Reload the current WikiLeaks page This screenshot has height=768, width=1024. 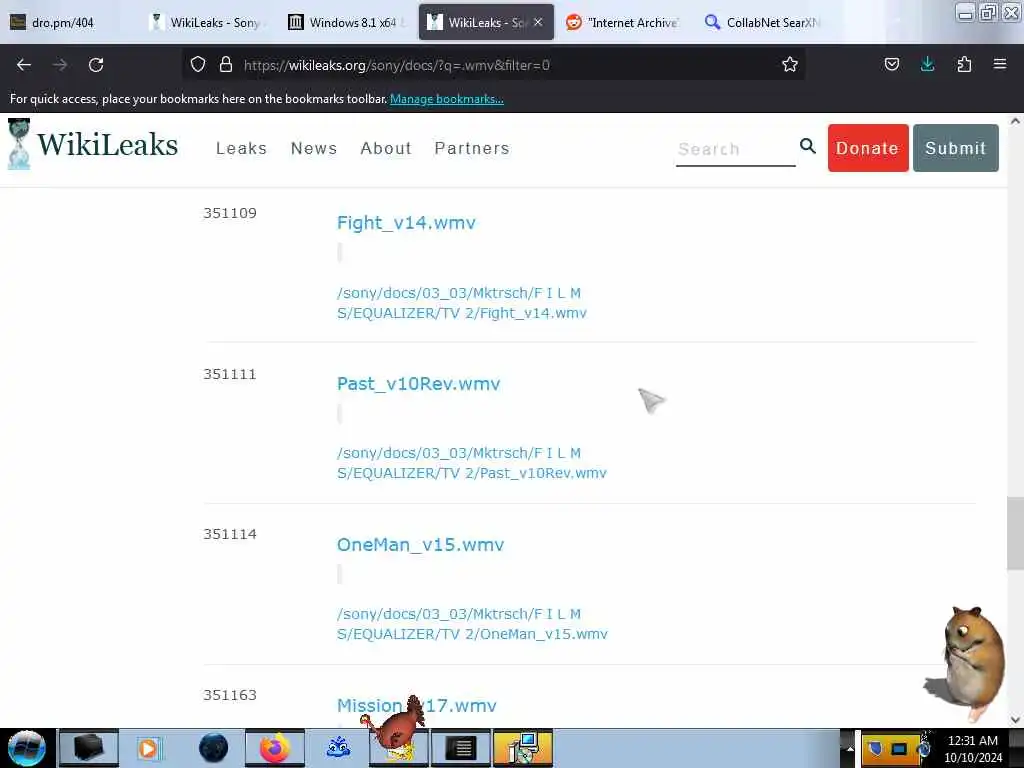[96, 65]
